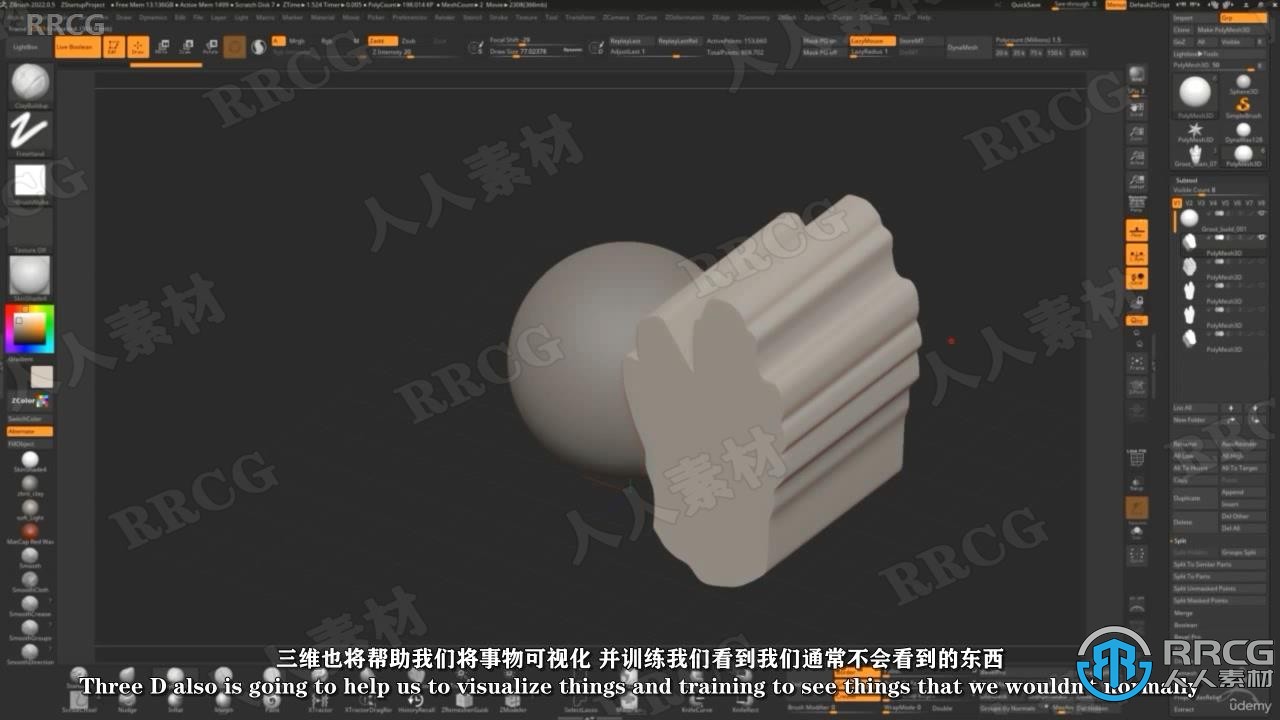Open the SkinShade material selector sphere
The image size is (1280, 720).
30,275
